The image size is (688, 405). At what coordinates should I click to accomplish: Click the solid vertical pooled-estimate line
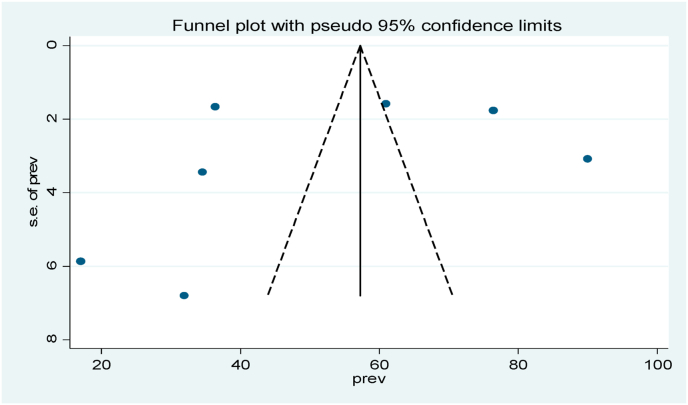[360, 200]
